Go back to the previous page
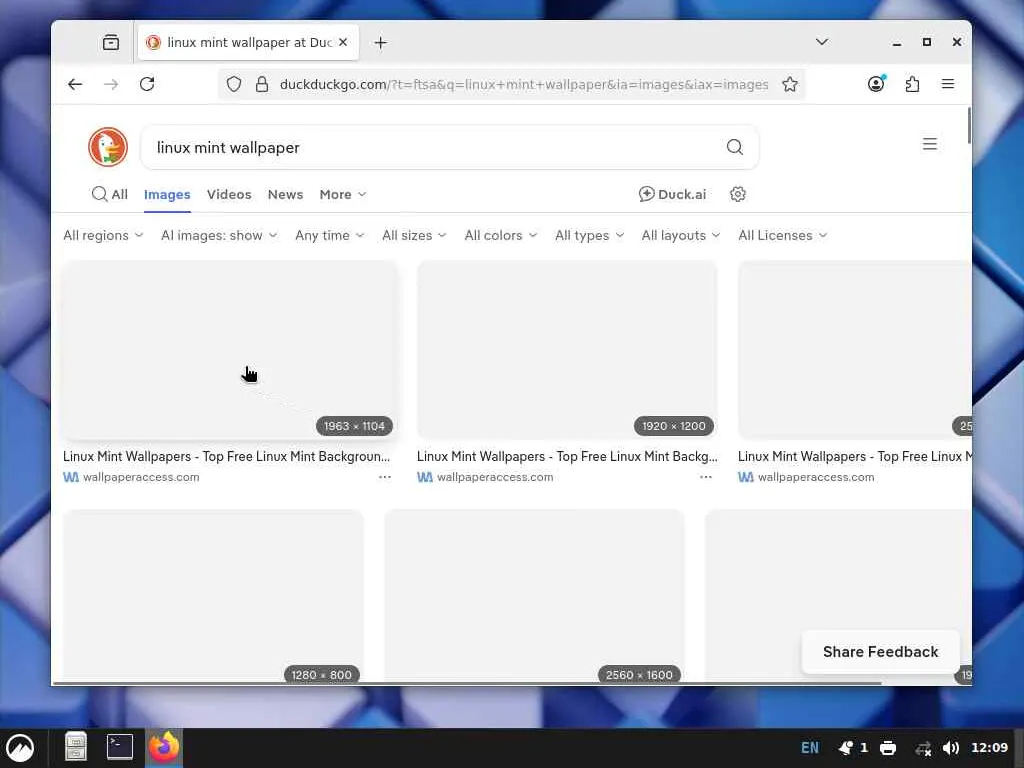This screenshot has height=768, width=1024. [x=75, y=84]
